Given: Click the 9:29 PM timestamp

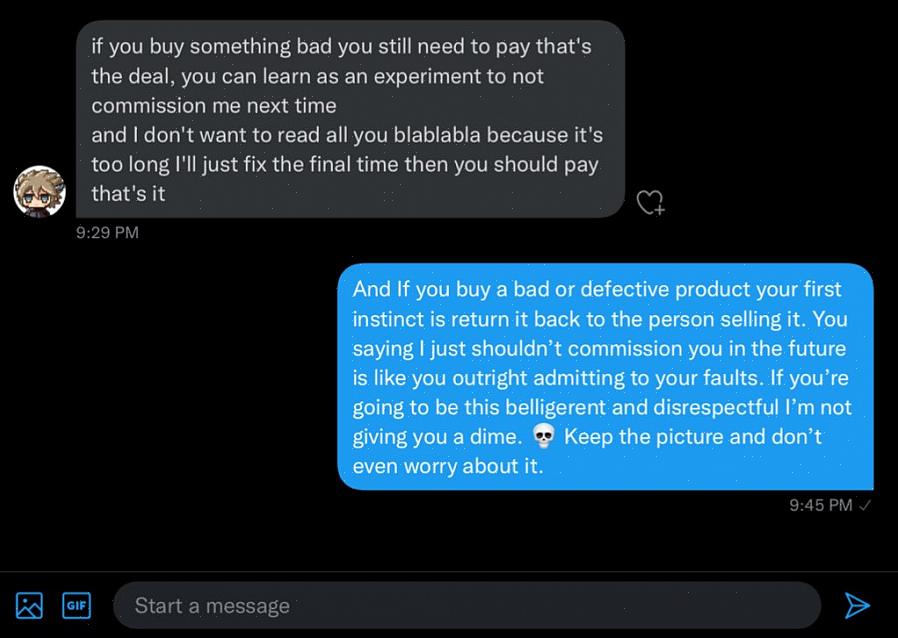Looking at the screenshot, I should pyautogui.click(x=107, y=233).
